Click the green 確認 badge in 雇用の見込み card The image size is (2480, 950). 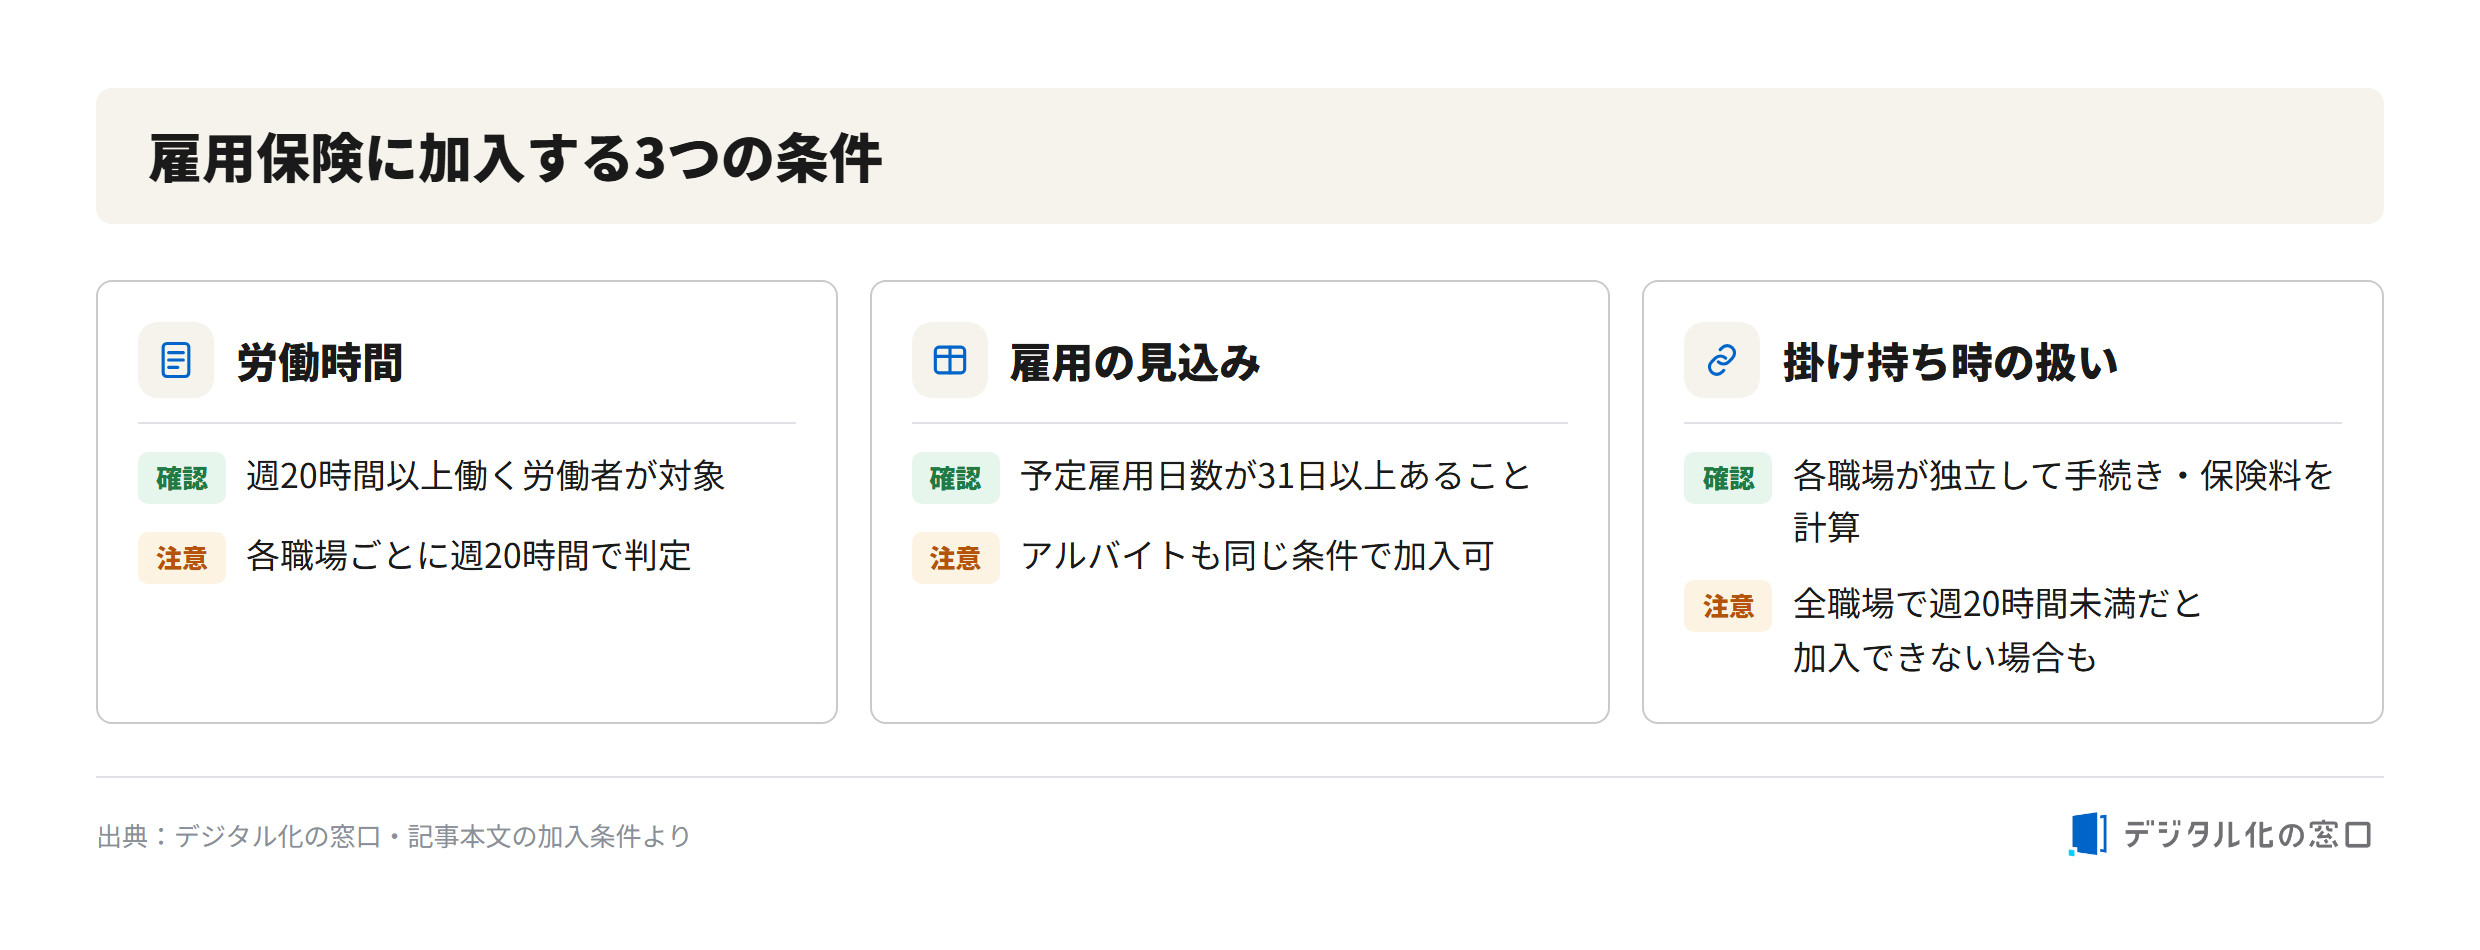[x=956, y=478]
